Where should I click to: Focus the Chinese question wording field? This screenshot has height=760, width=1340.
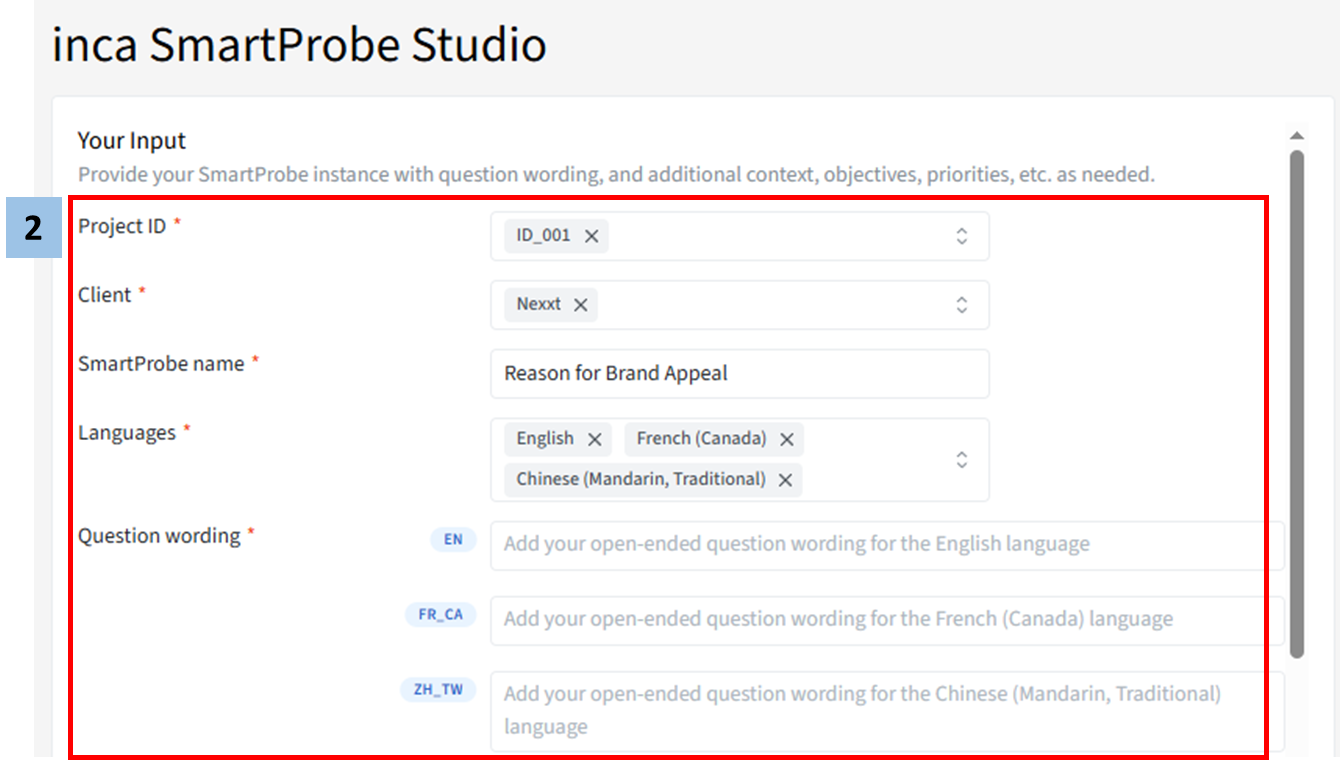(x=886, y=710)
